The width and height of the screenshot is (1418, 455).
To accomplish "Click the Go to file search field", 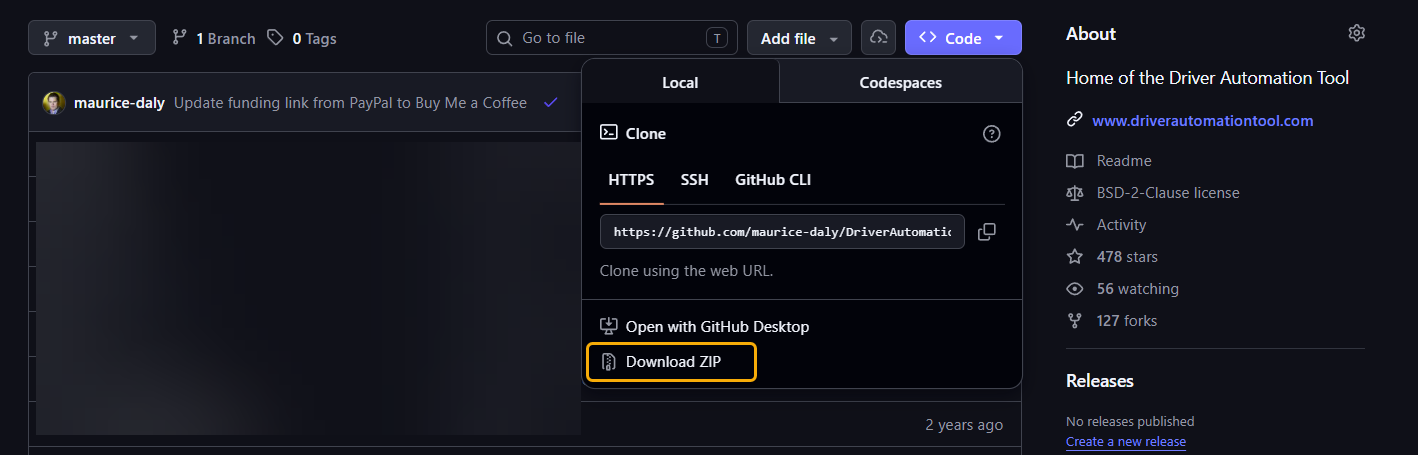I will pos(611,38).
